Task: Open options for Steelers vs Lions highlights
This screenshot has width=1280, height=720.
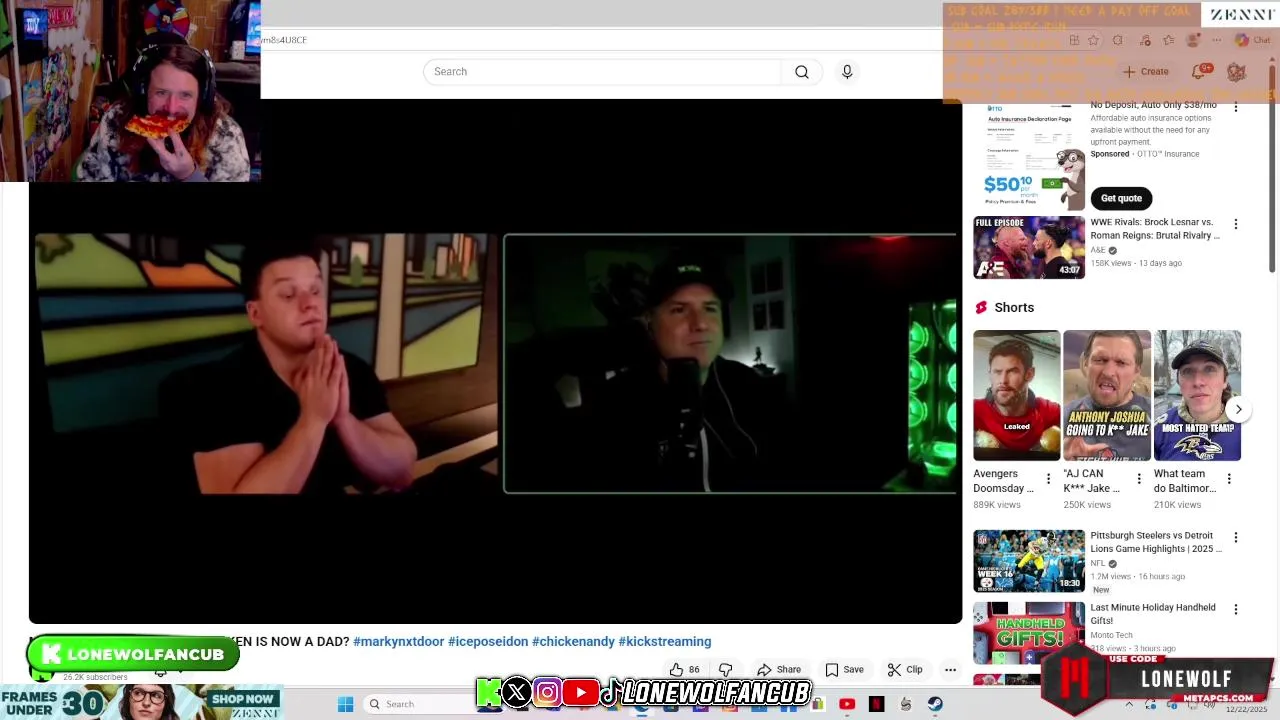Action: (x=1236, y=537)
